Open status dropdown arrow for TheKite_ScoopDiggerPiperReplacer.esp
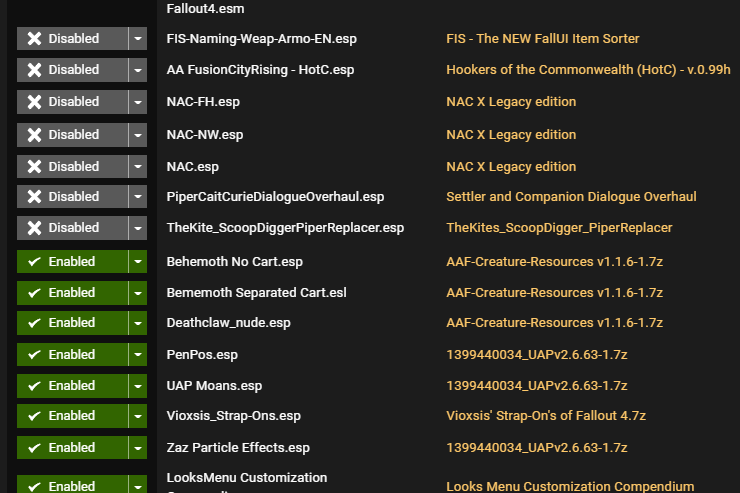 (x=138, y=228)
